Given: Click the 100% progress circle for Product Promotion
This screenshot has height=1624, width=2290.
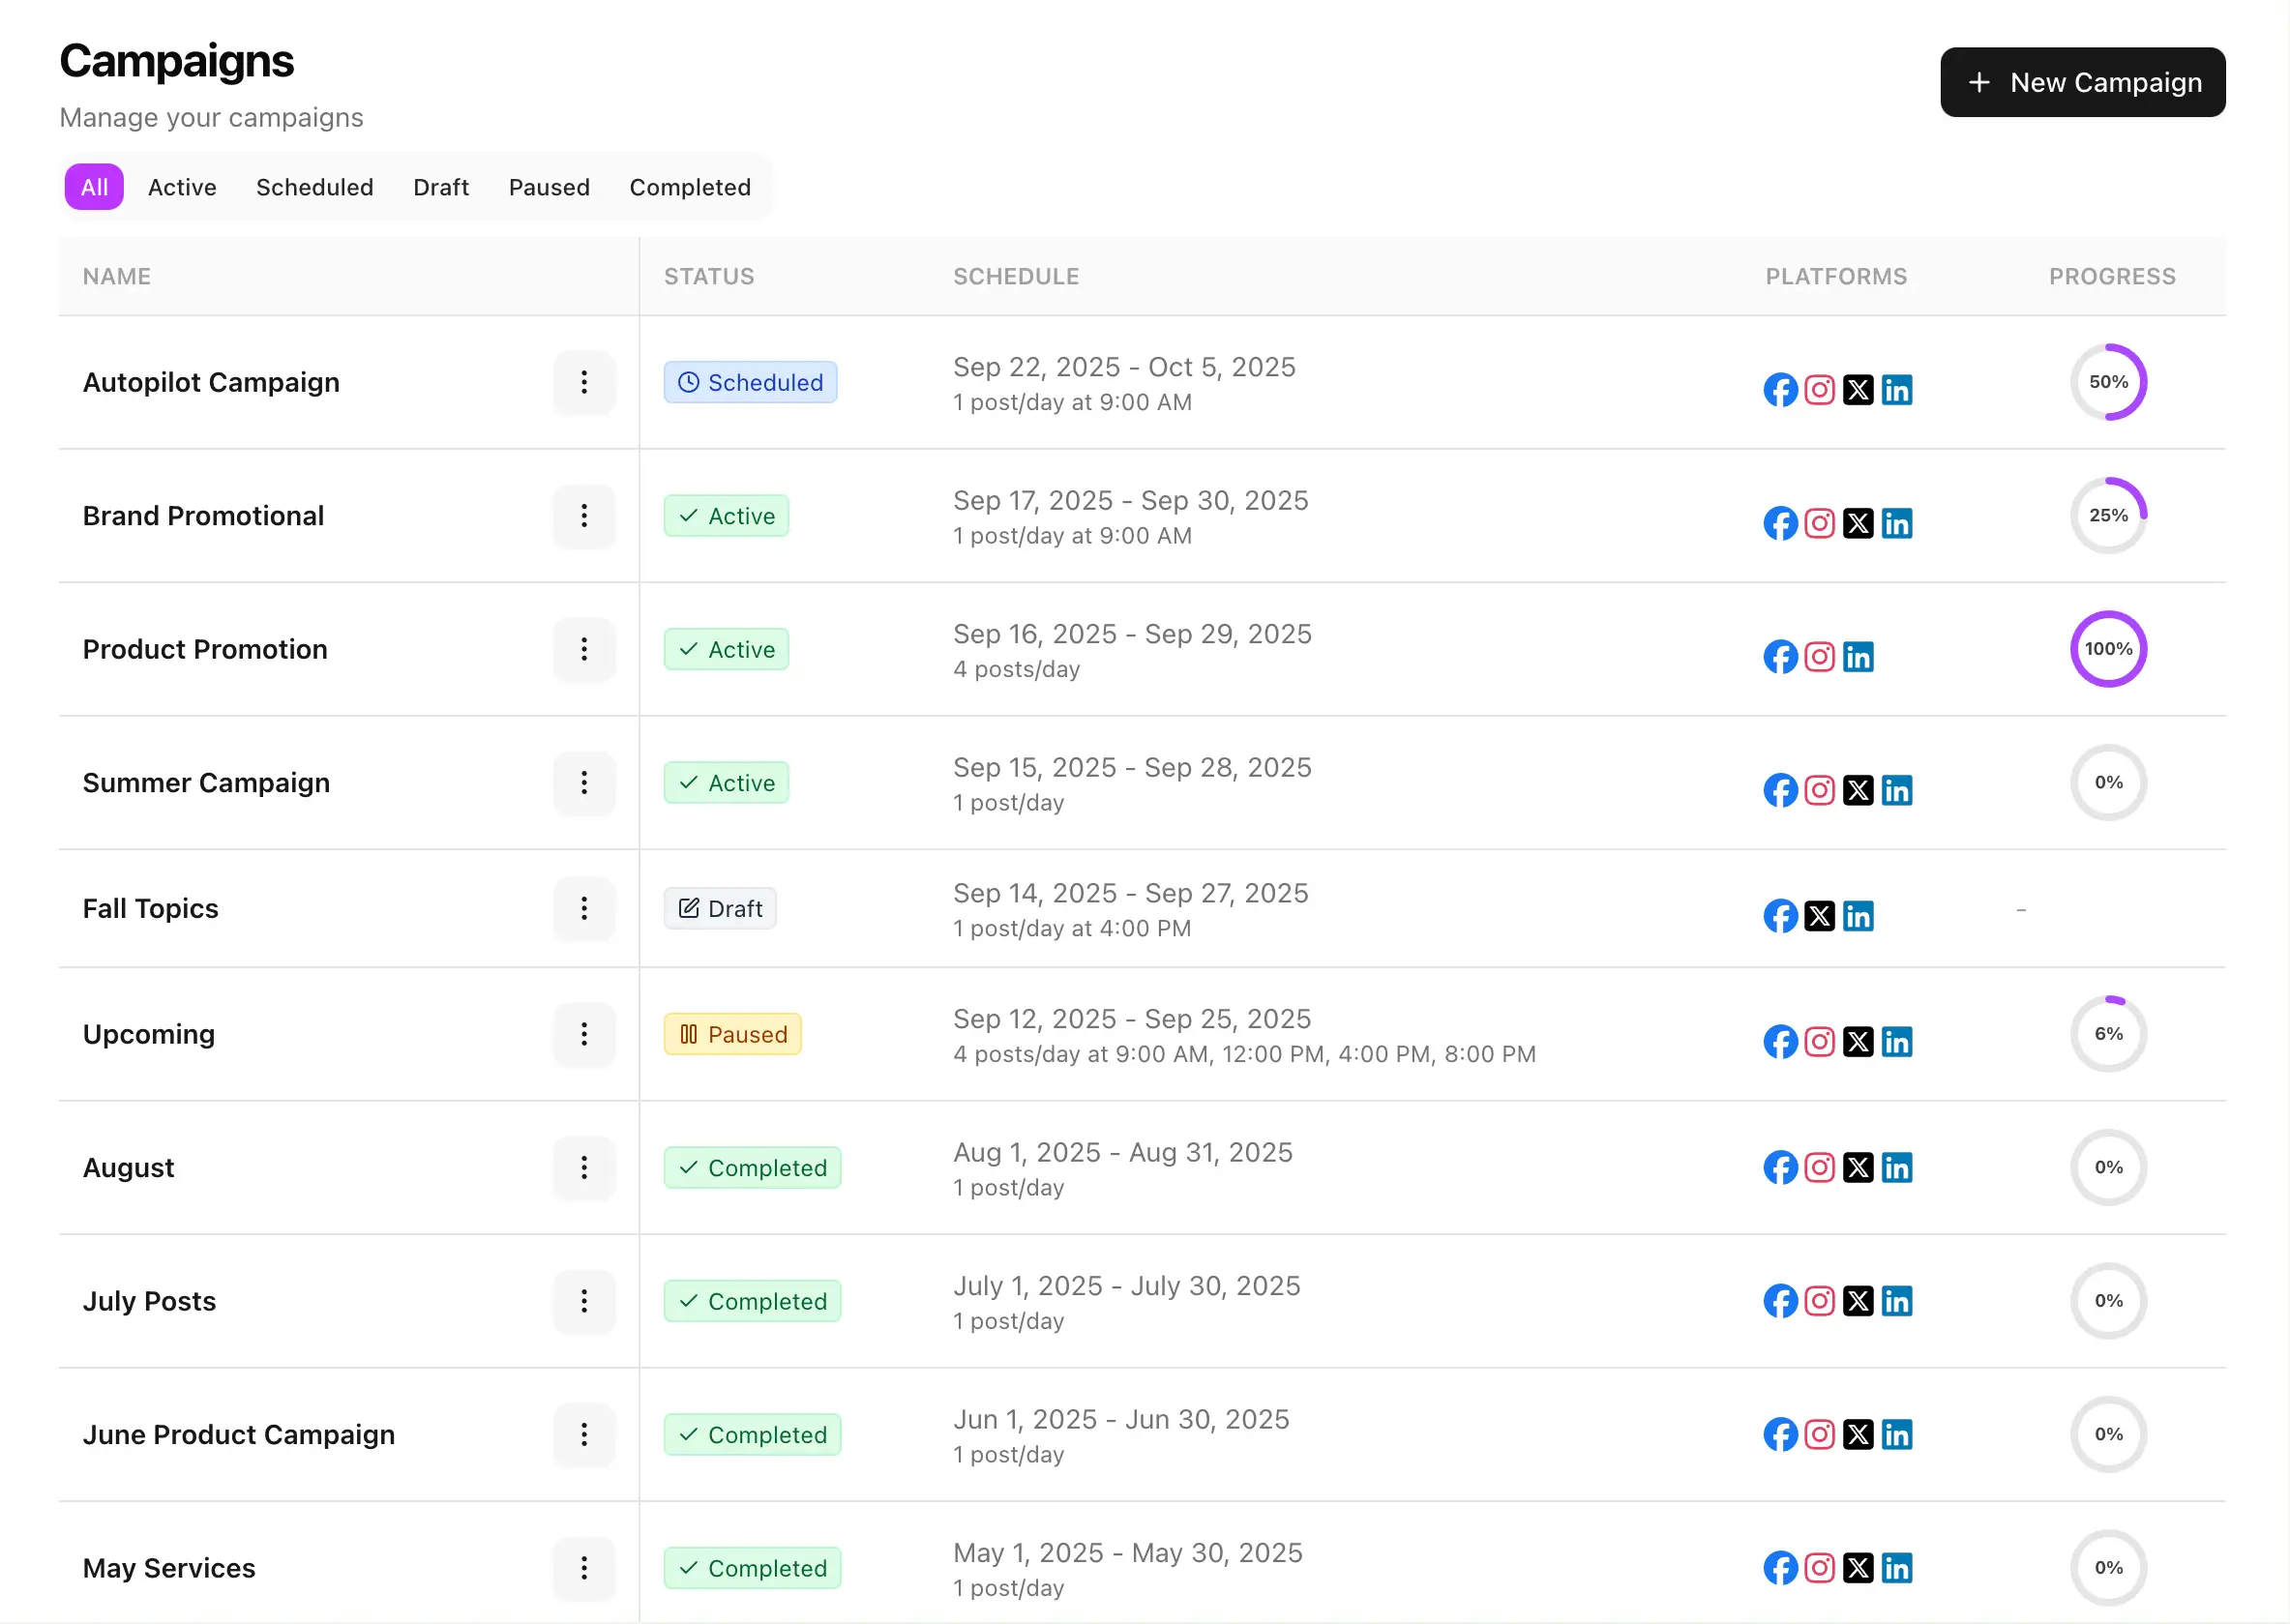Looking at the screenshot, I should pos(2109,649).
